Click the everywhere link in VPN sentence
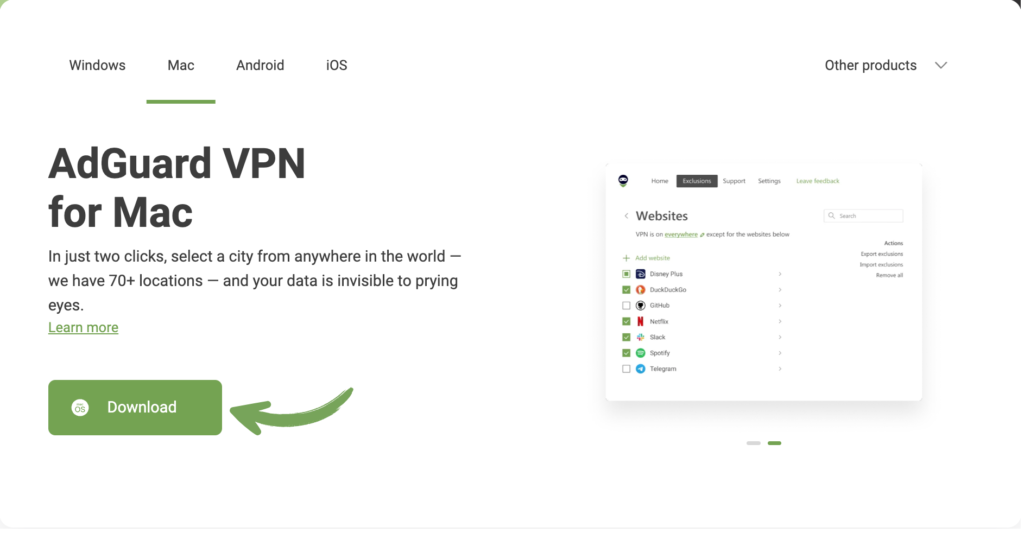Image resolution: width=1024 pixels, height=533 pixels. tap(681, 234)
